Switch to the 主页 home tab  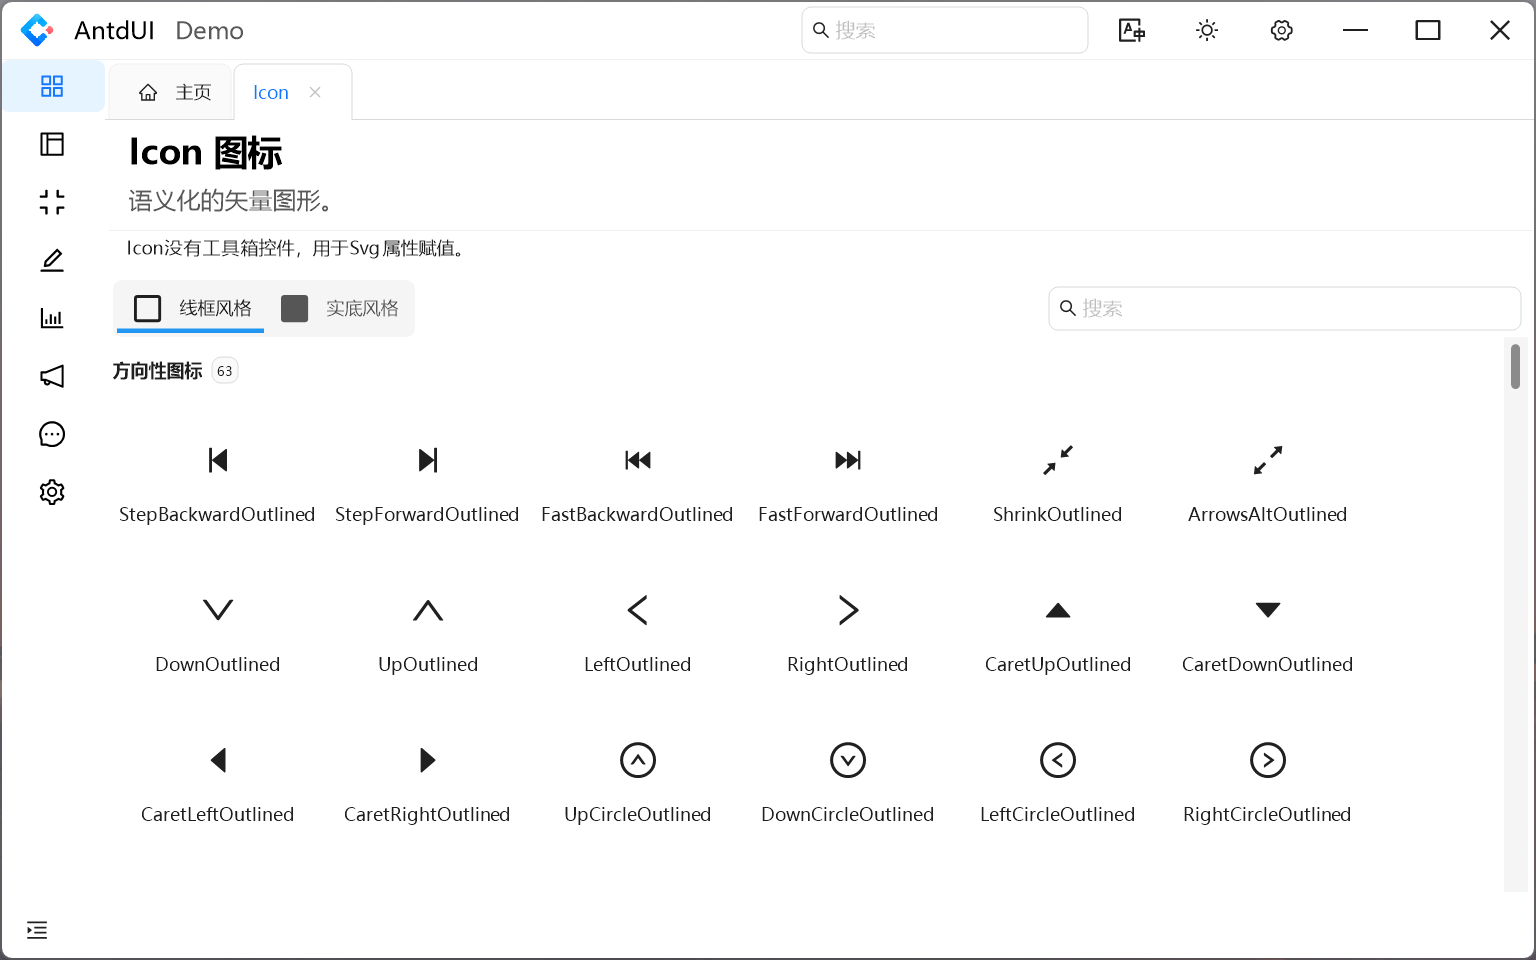pyautogui.click(x=175, y=92)
